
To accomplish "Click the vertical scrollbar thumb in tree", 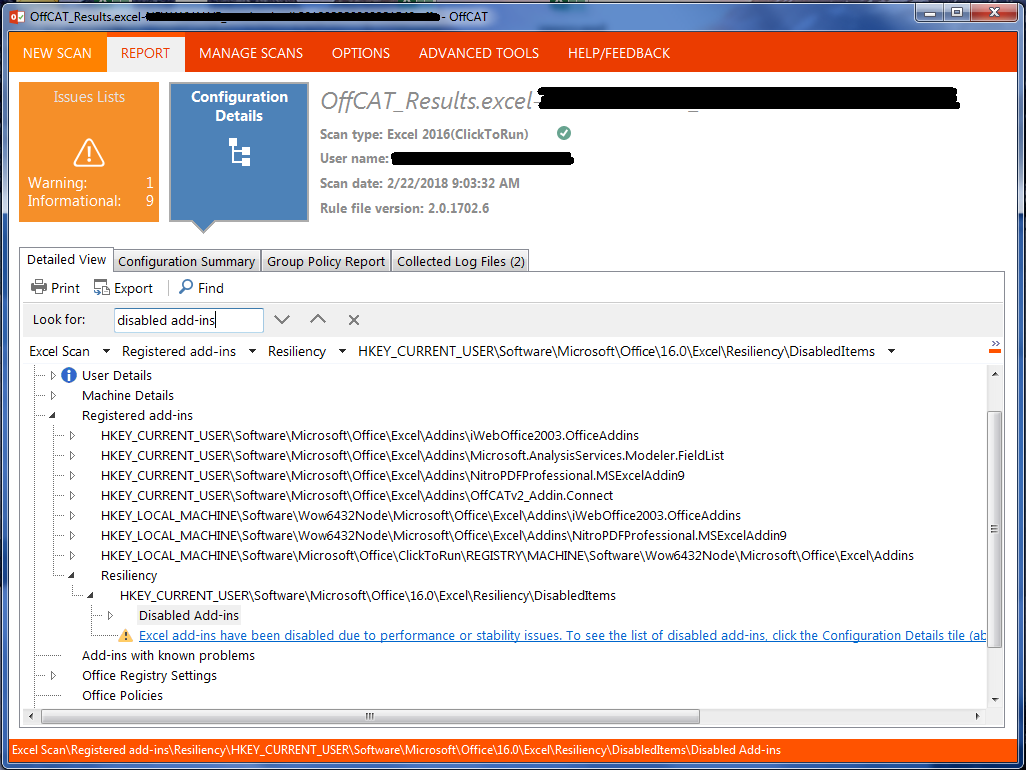I will coord(995,529).
